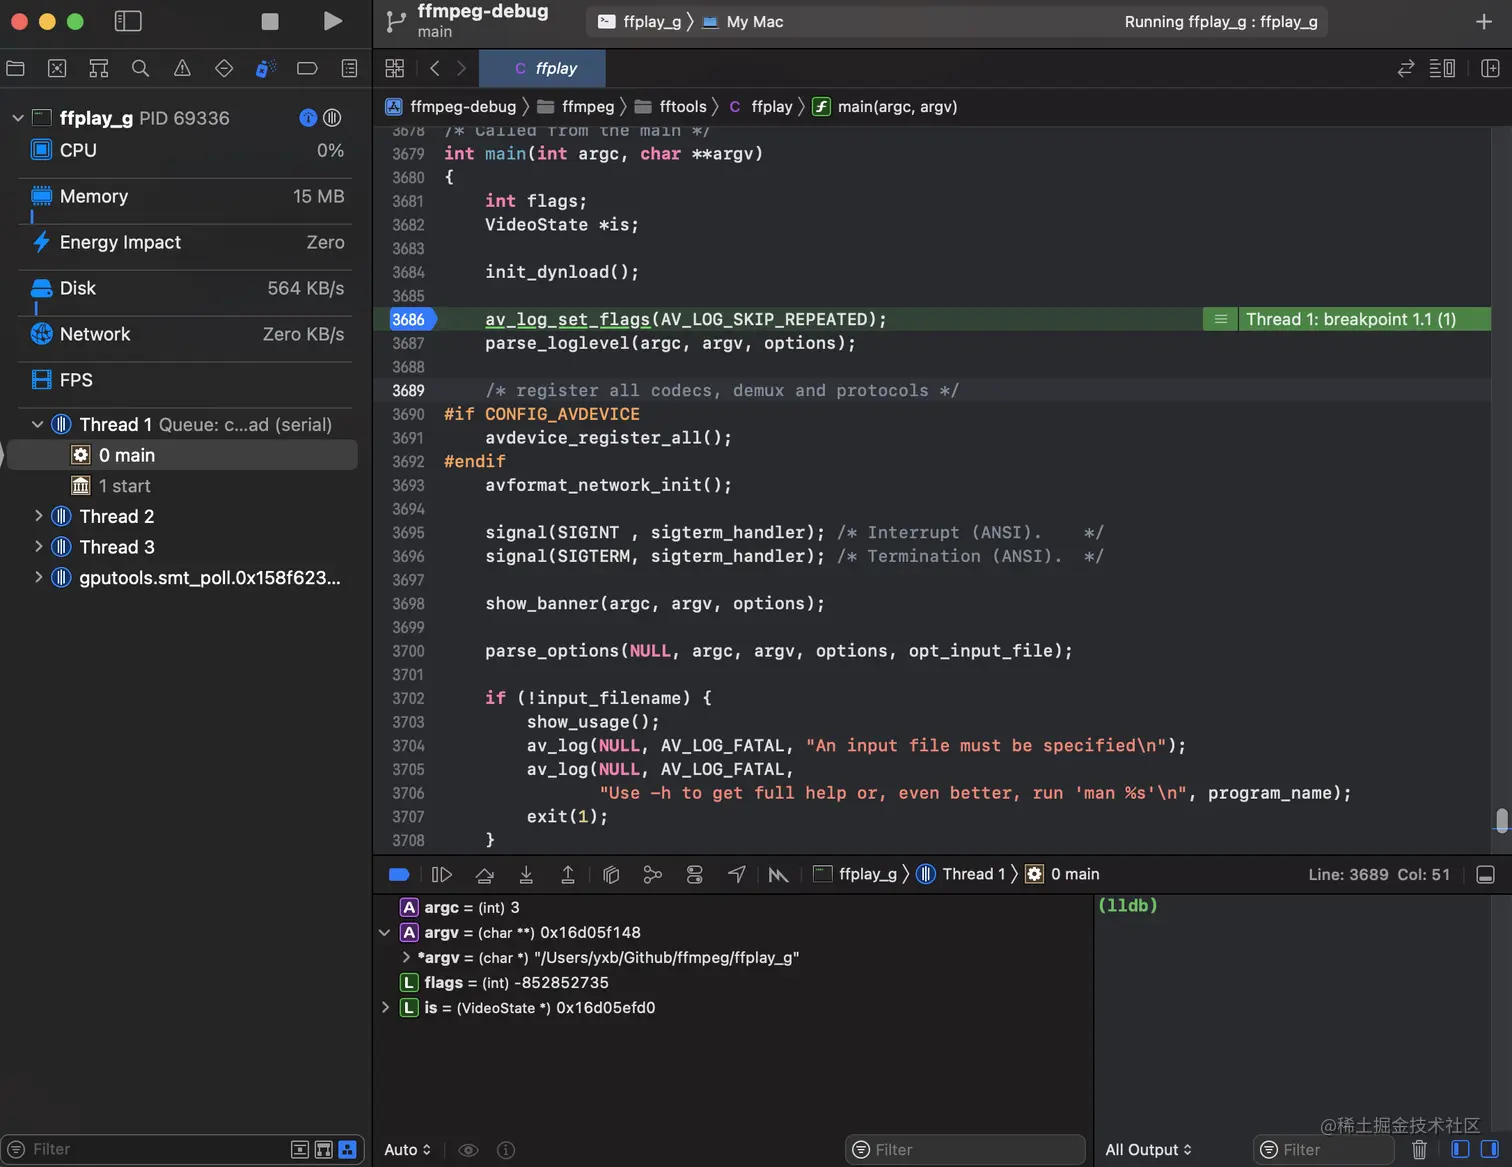Image resolution: width=1512 pixels, height=1167 pixels.
Task: Go forward in editor history
Action: coord(461,68)
